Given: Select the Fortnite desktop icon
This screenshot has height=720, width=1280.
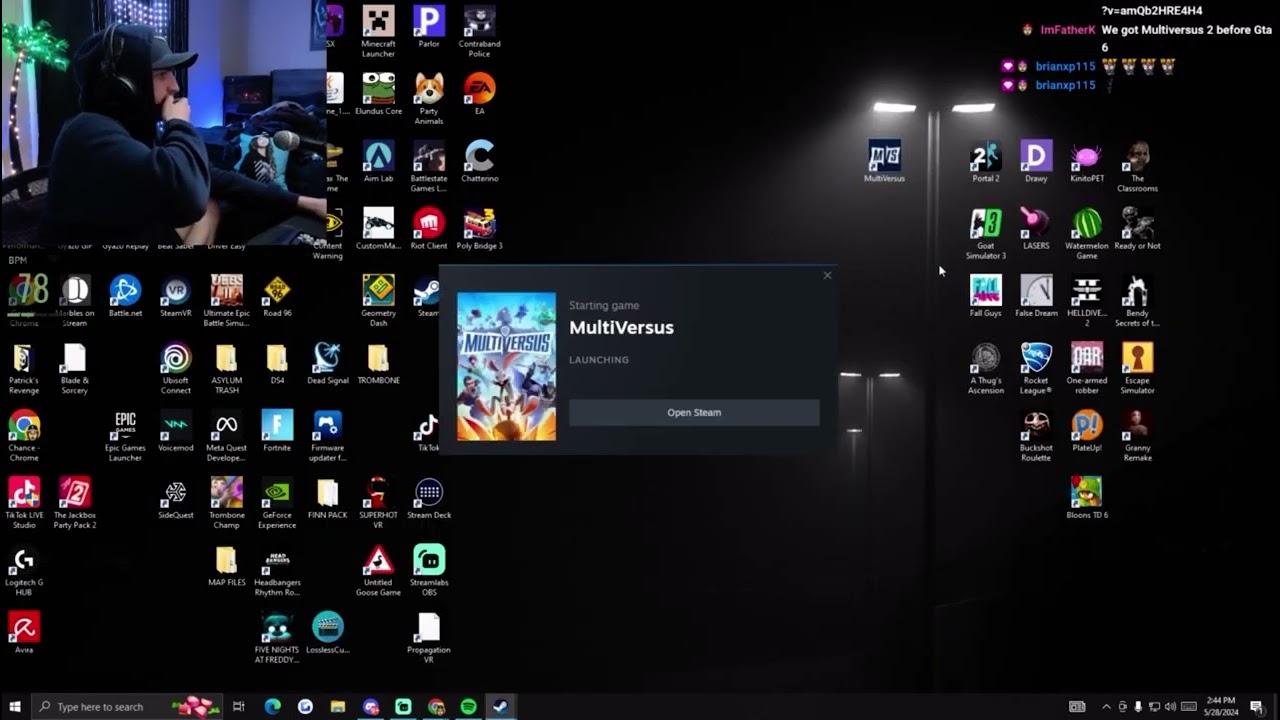Looking at the screenshot, I should (277, 430).
